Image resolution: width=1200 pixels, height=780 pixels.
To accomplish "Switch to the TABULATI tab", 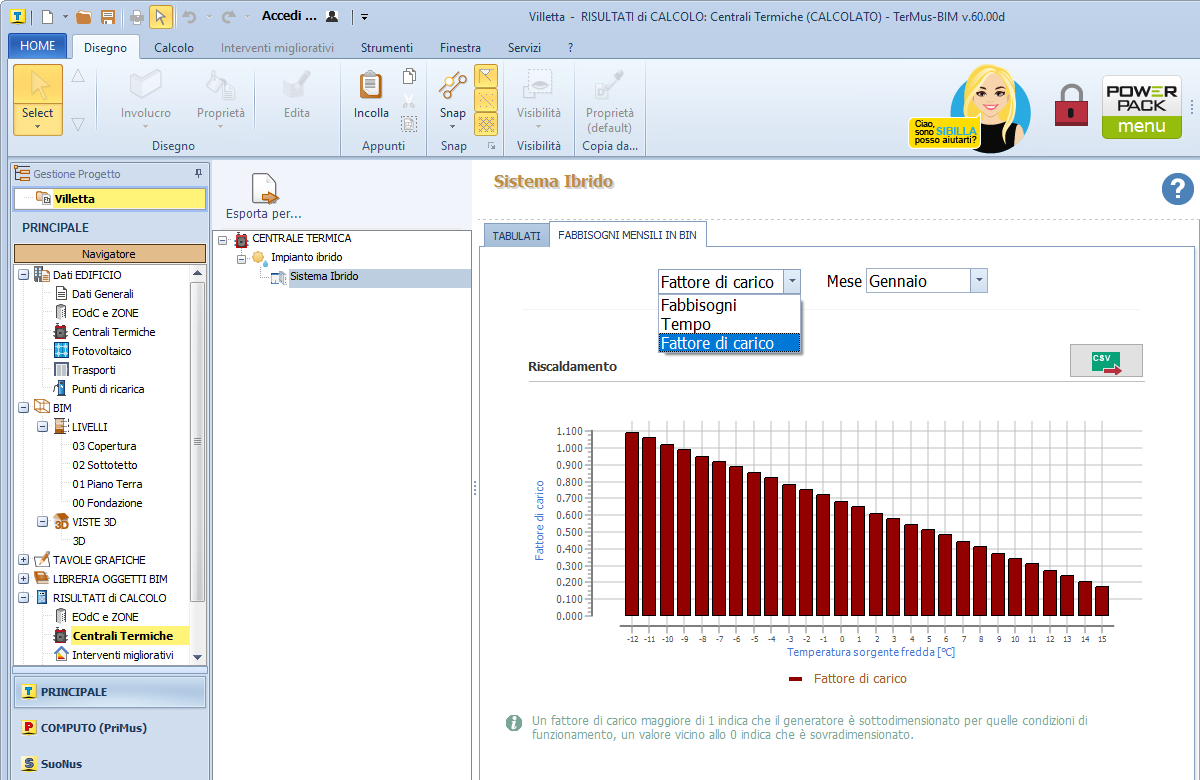I will [516, 236].
